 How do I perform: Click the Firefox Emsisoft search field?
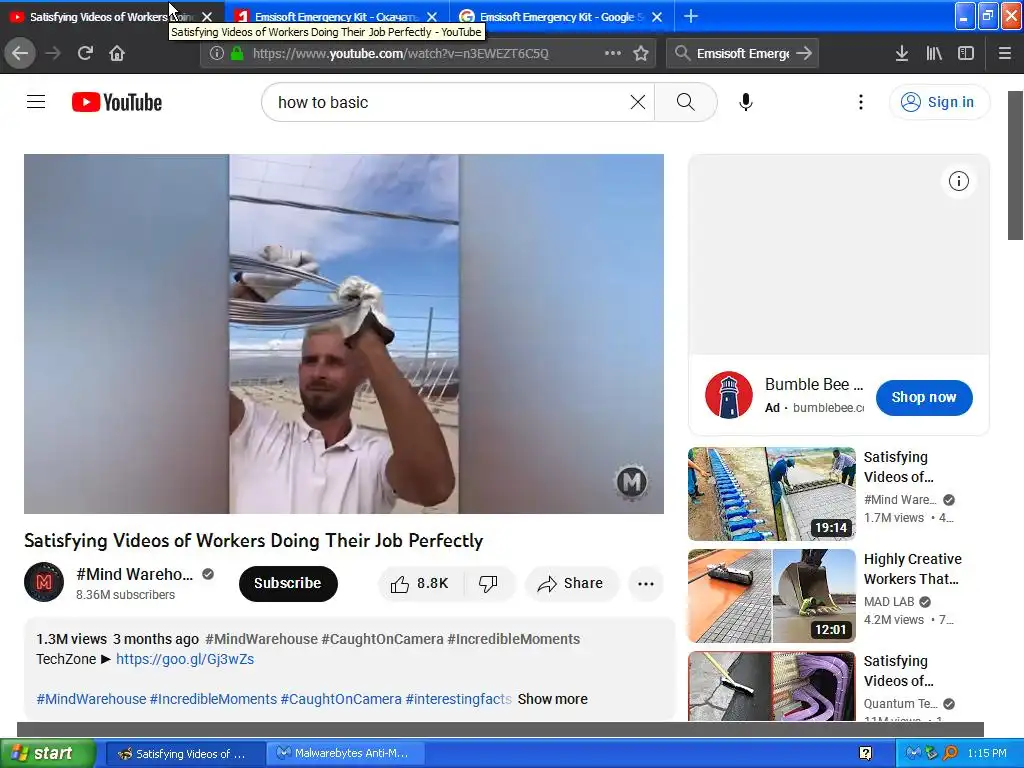(742, 54)
